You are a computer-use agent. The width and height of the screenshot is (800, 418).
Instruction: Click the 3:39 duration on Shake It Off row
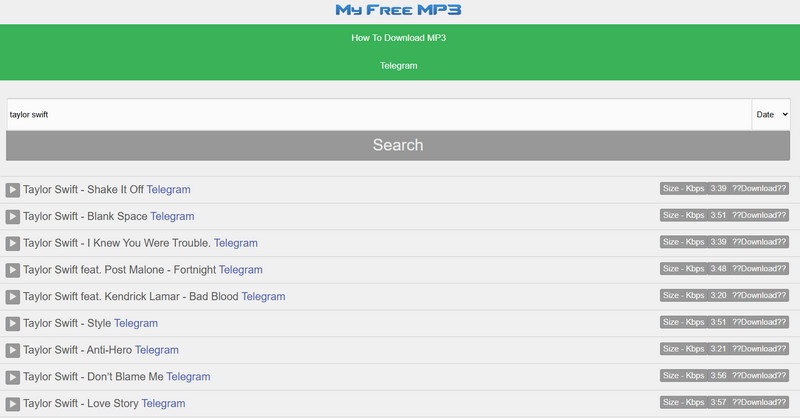718,188
